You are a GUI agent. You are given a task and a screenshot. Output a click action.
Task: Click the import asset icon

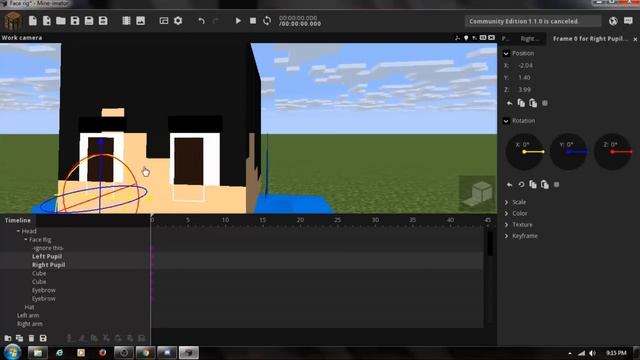pos(47,21)
